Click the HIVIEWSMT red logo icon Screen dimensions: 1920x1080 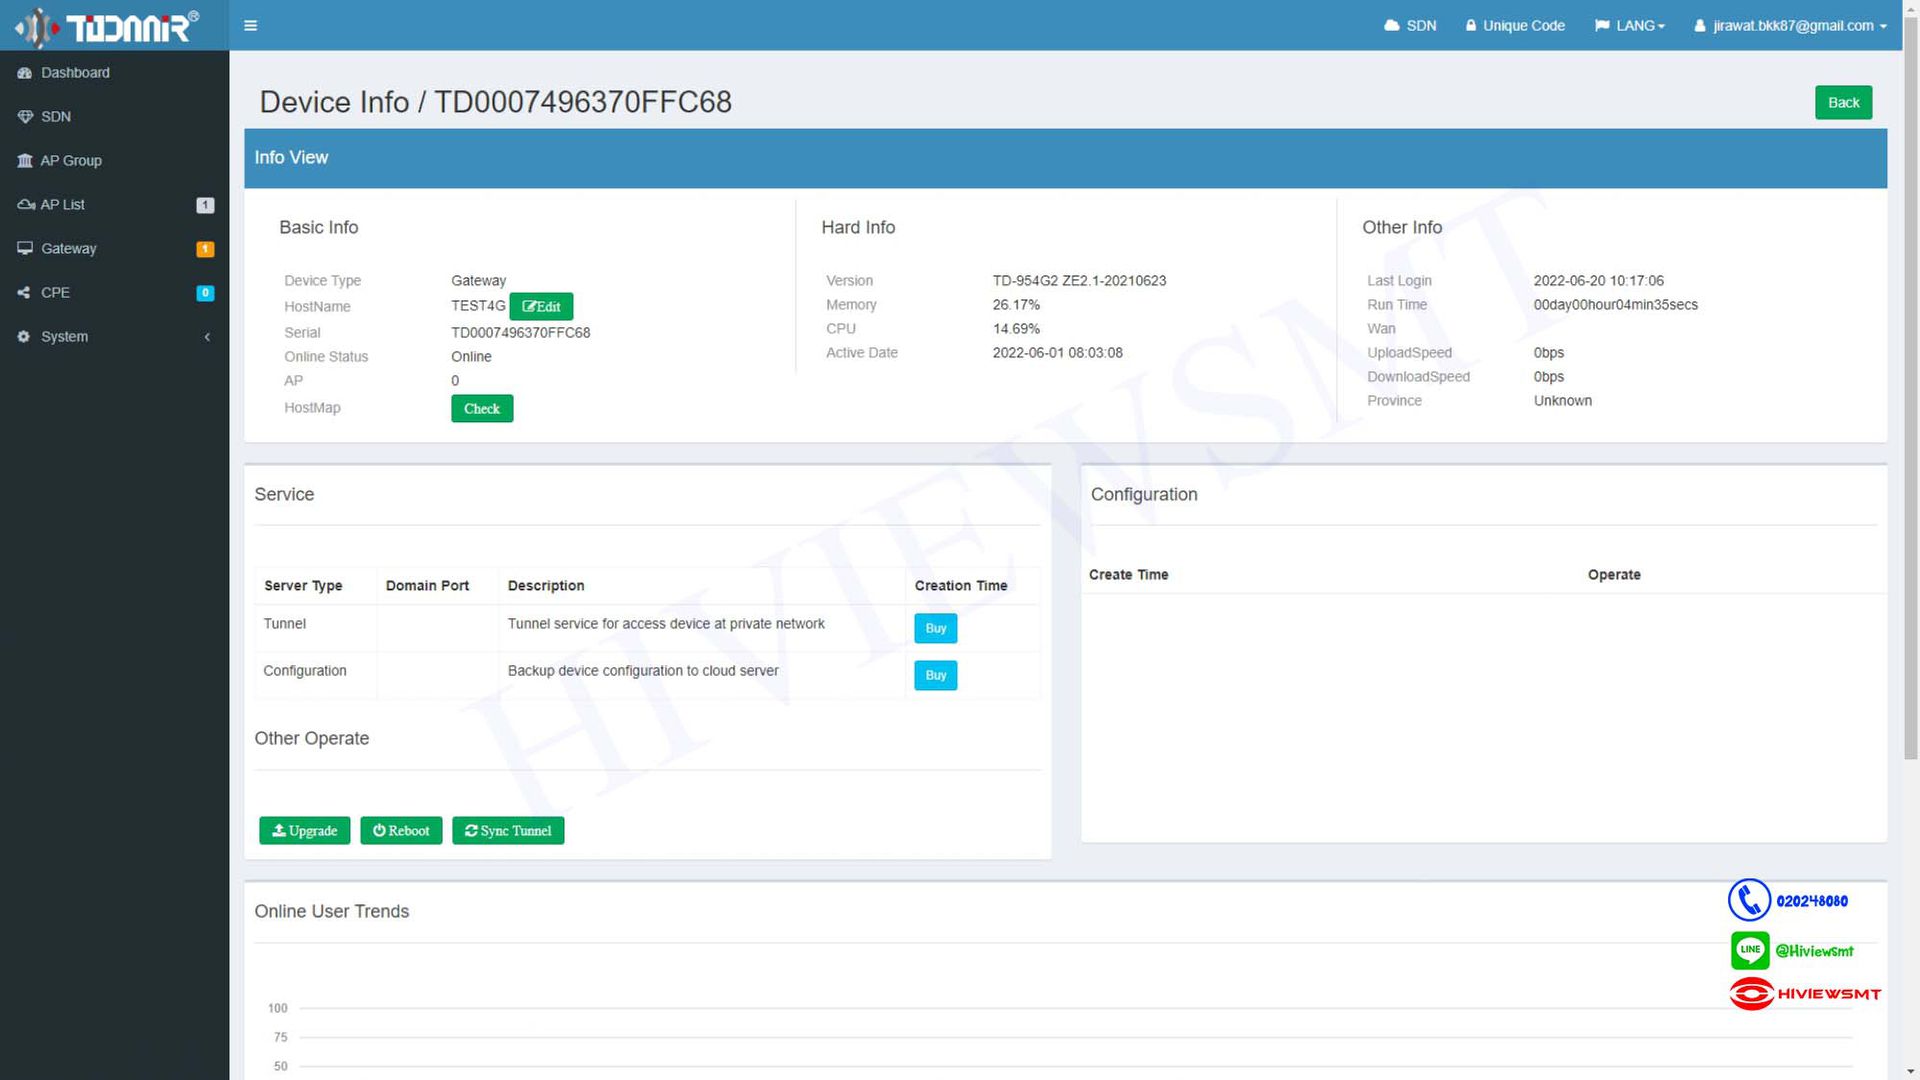(1752, 994)
